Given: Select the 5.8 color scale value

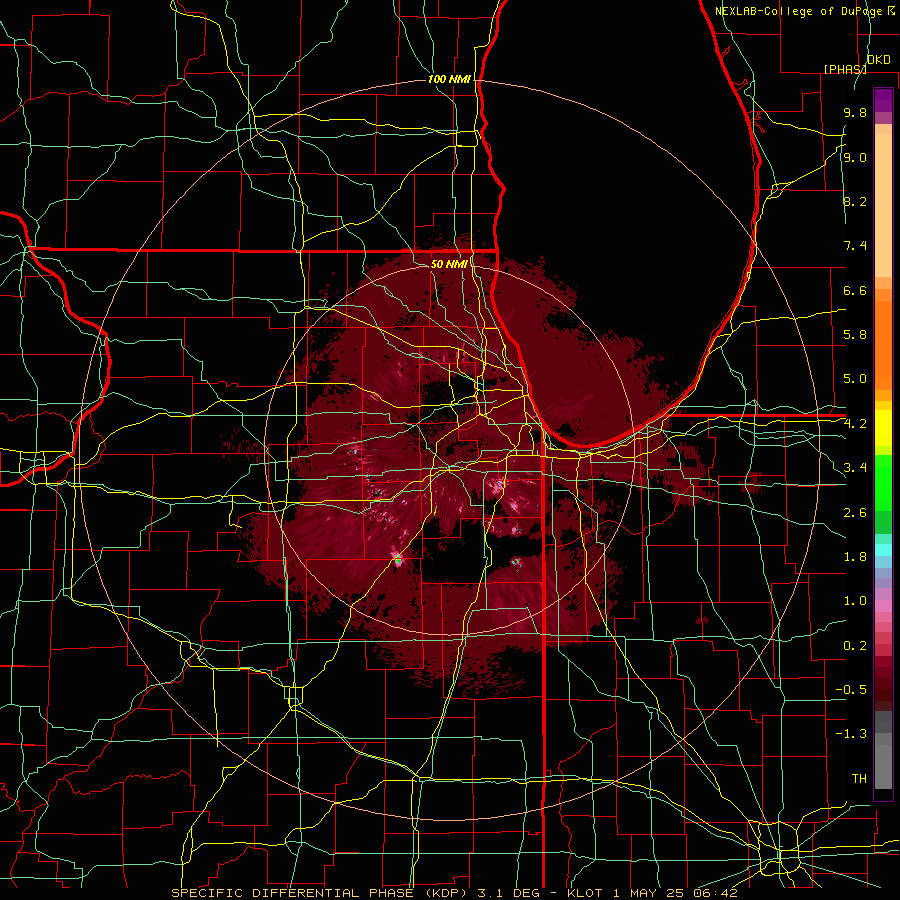Looking at the screenshot, I should [855, 335].
